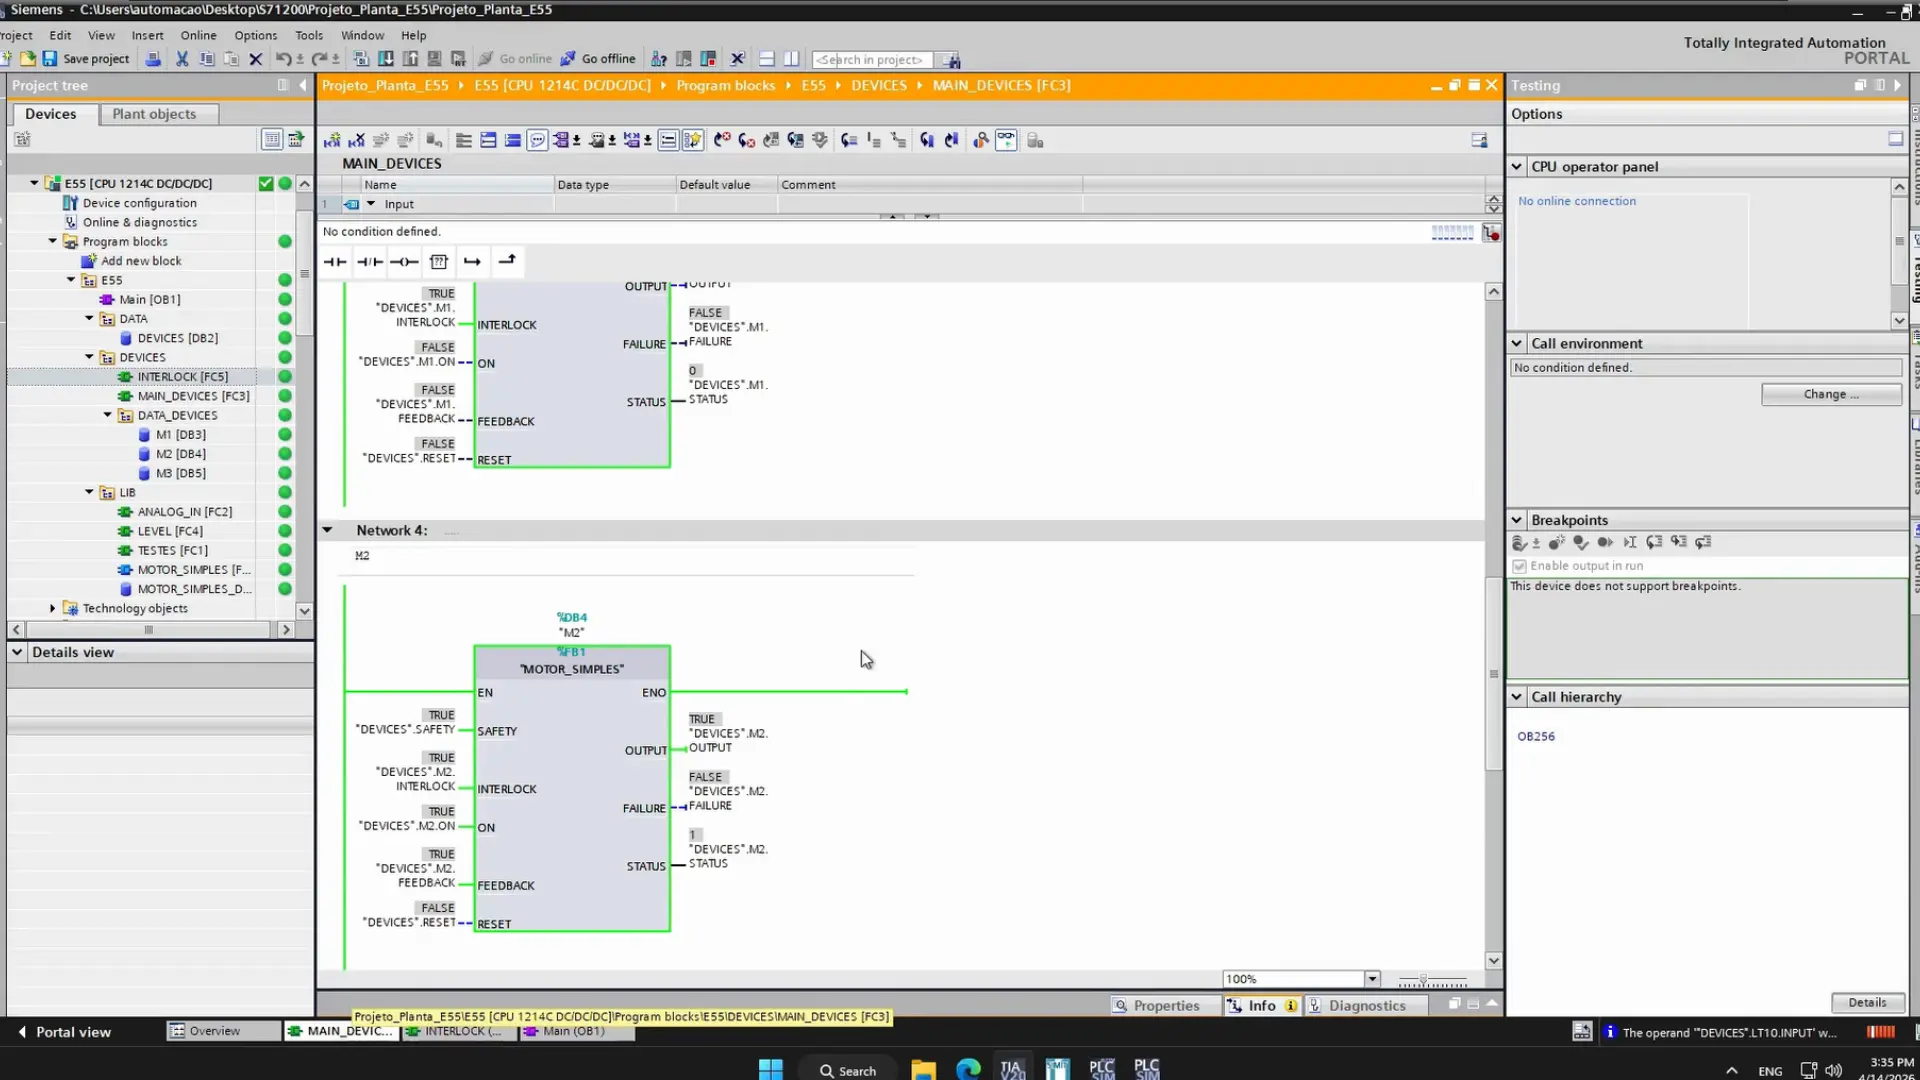This screenshot has width=1920, height=1080.
Task: Insert a close branch
Action: [x=507, y=262]
